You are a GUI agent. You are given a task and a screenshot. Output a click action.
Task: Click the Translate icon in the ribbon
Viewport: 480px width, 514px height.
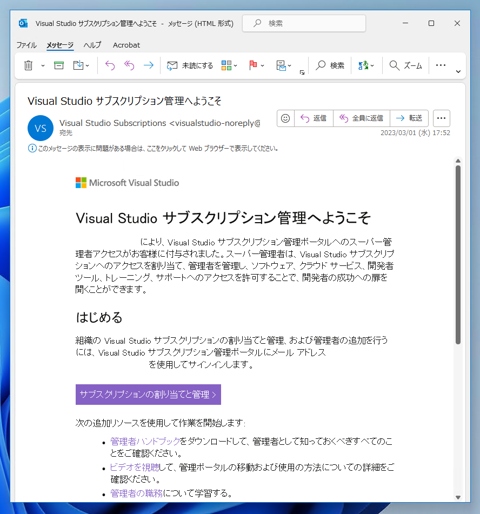click(363, 65)
